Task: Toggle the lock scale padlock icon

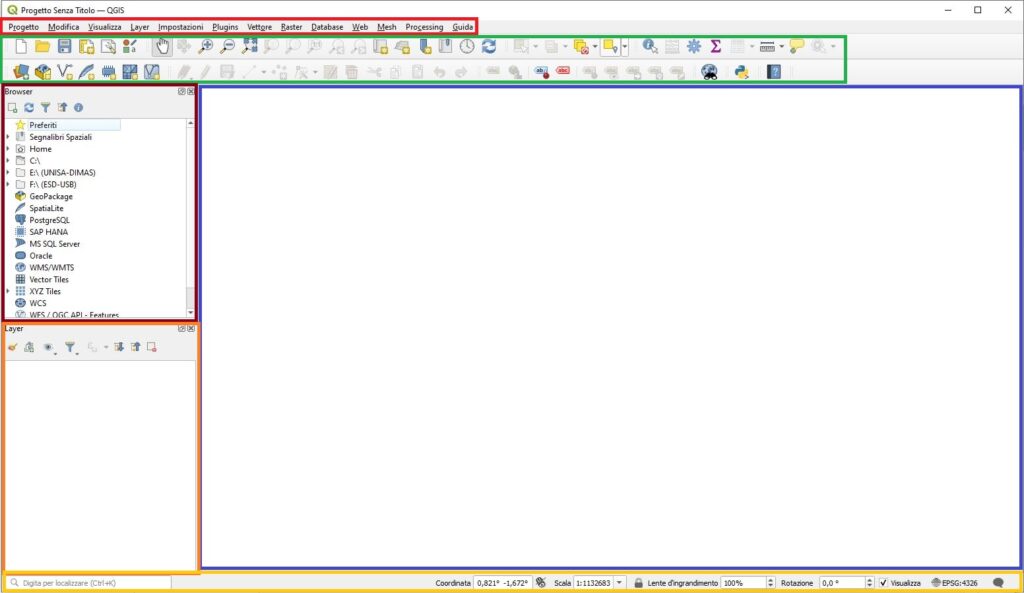Action: click(638, 583)
